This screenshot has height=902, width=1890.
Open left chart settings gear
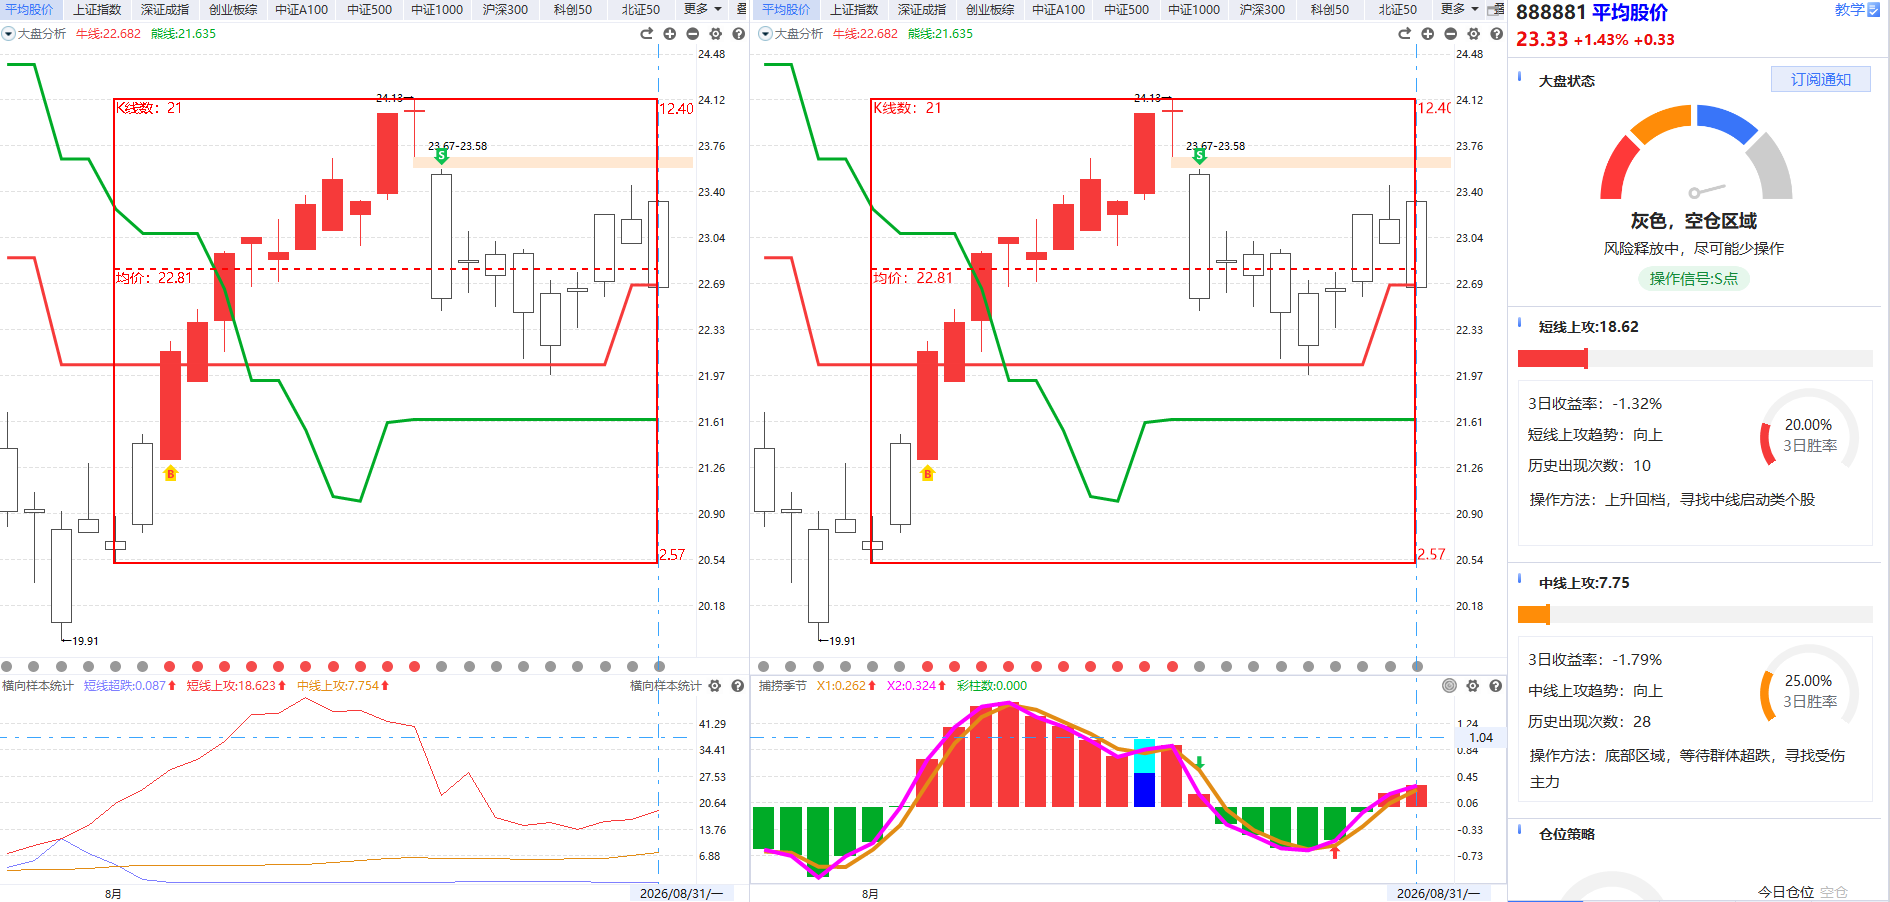coord(715,34)
